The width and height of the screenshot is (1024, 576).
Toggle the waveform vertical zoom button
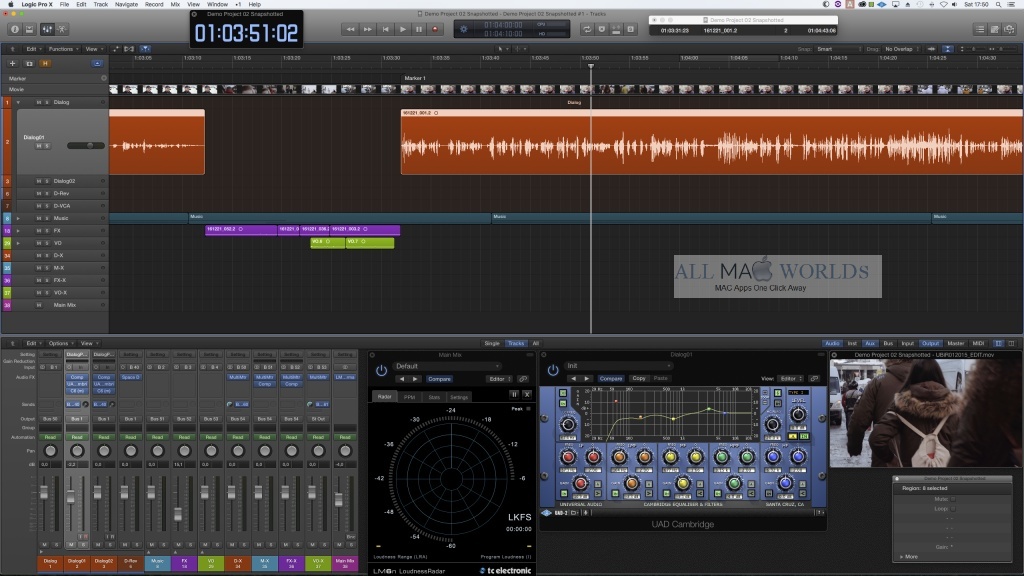931,49
